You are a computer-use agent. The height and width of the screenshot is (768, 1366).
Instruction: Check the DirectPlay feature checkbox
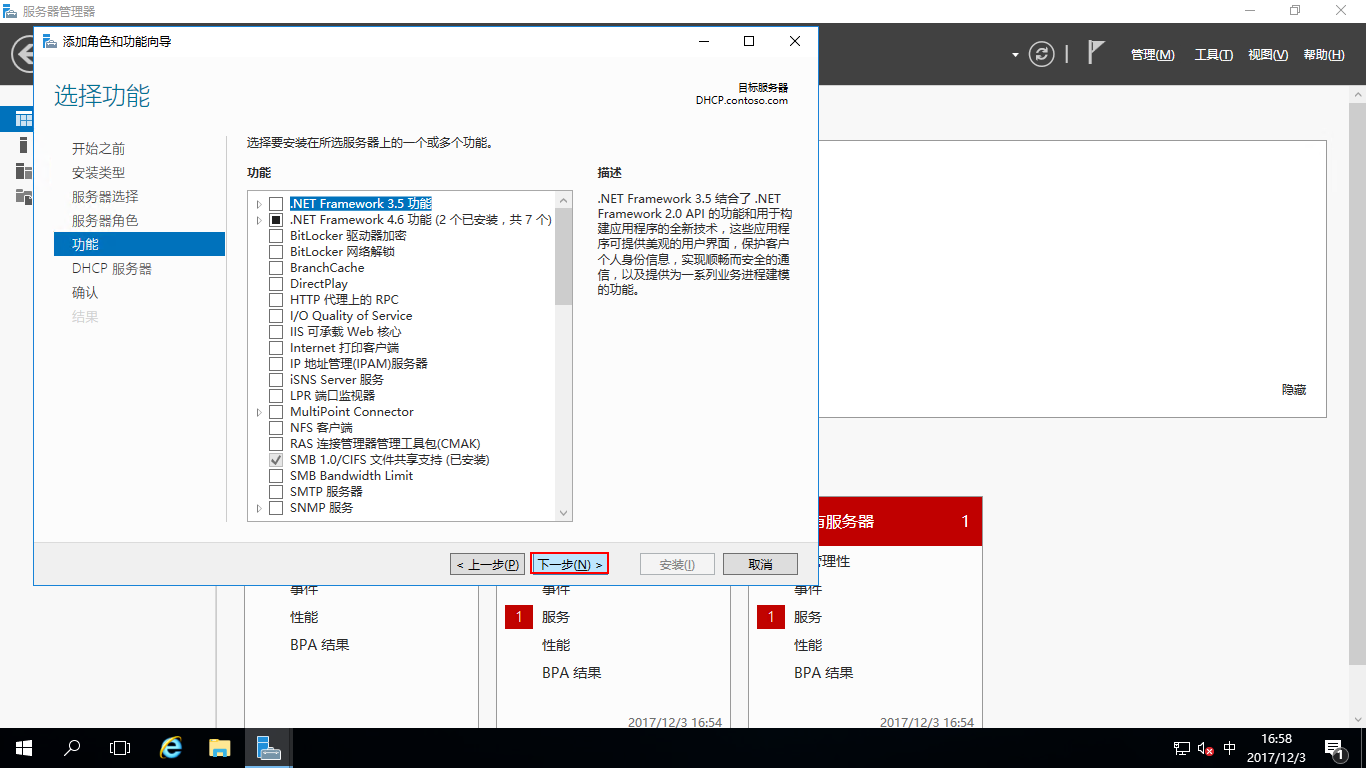click(276, 284)
